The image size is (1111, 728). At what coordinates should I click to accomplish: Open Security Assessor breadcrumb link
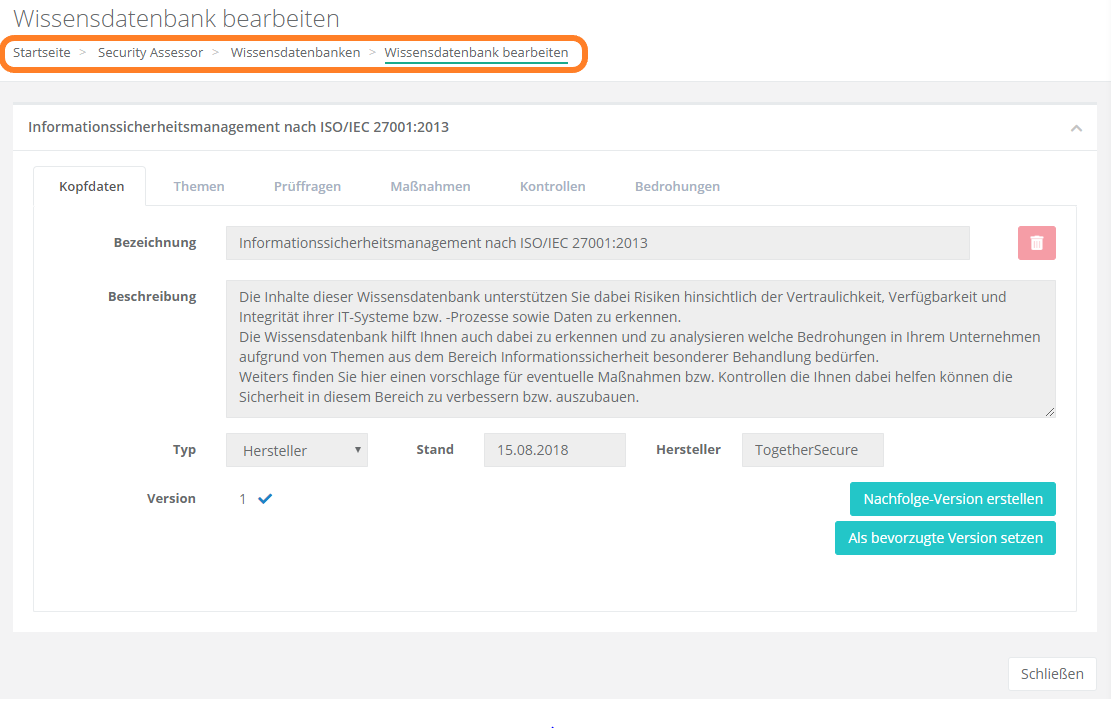click(150, 53)
